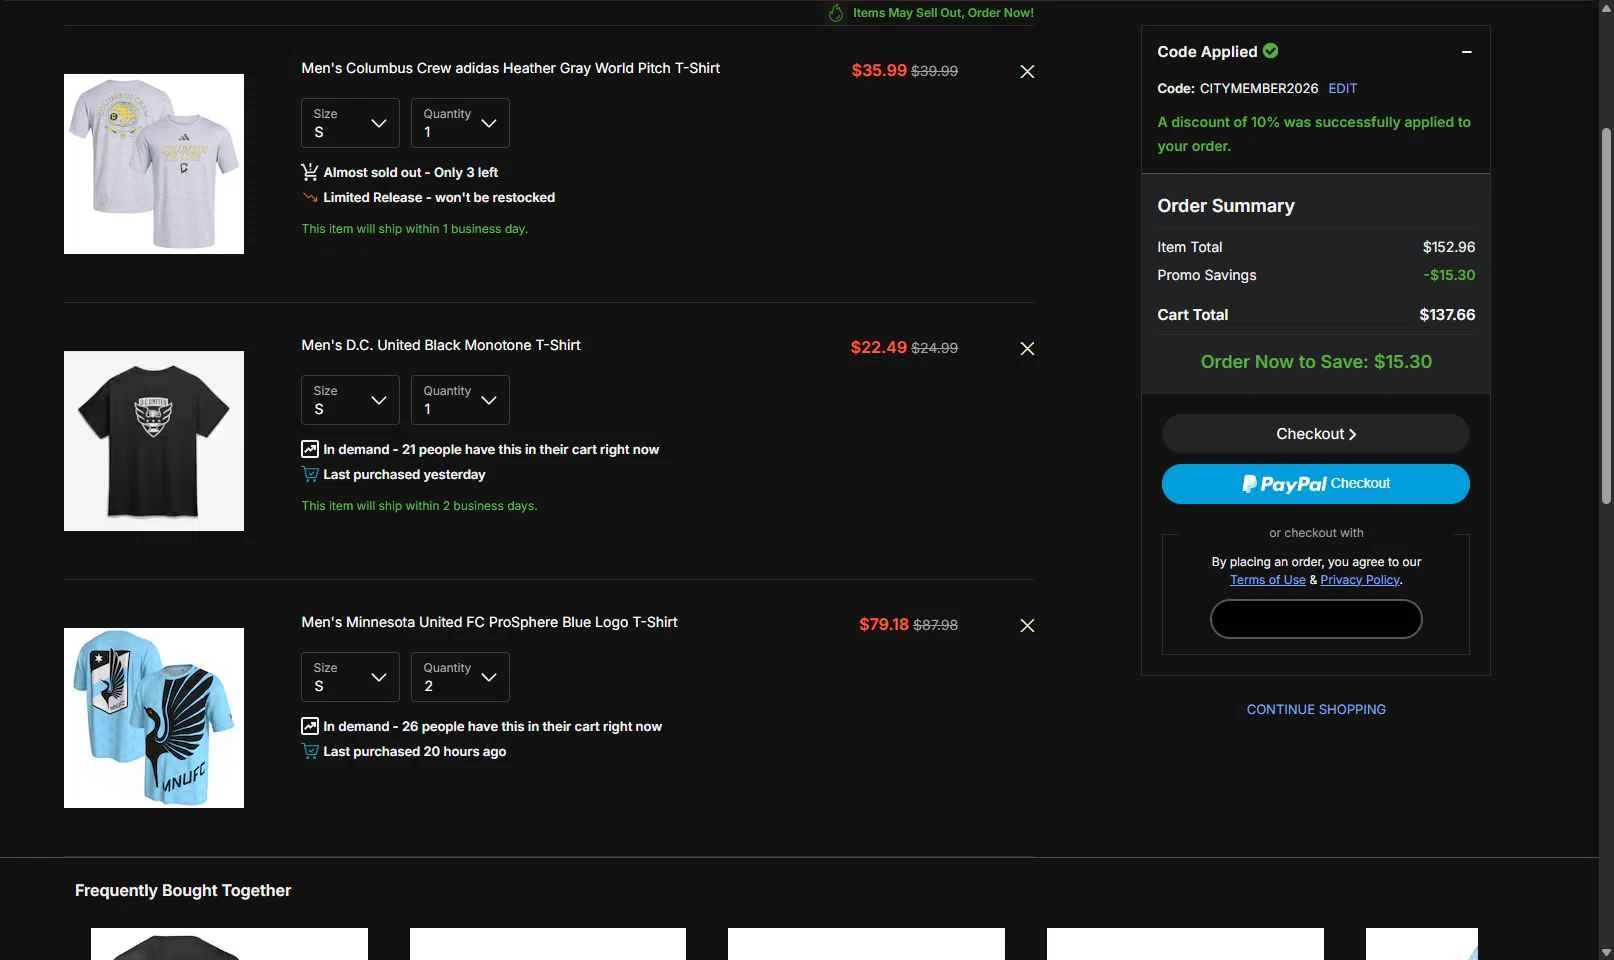Open Size dropdown for D.C. United shirt

tap(350, 400)
